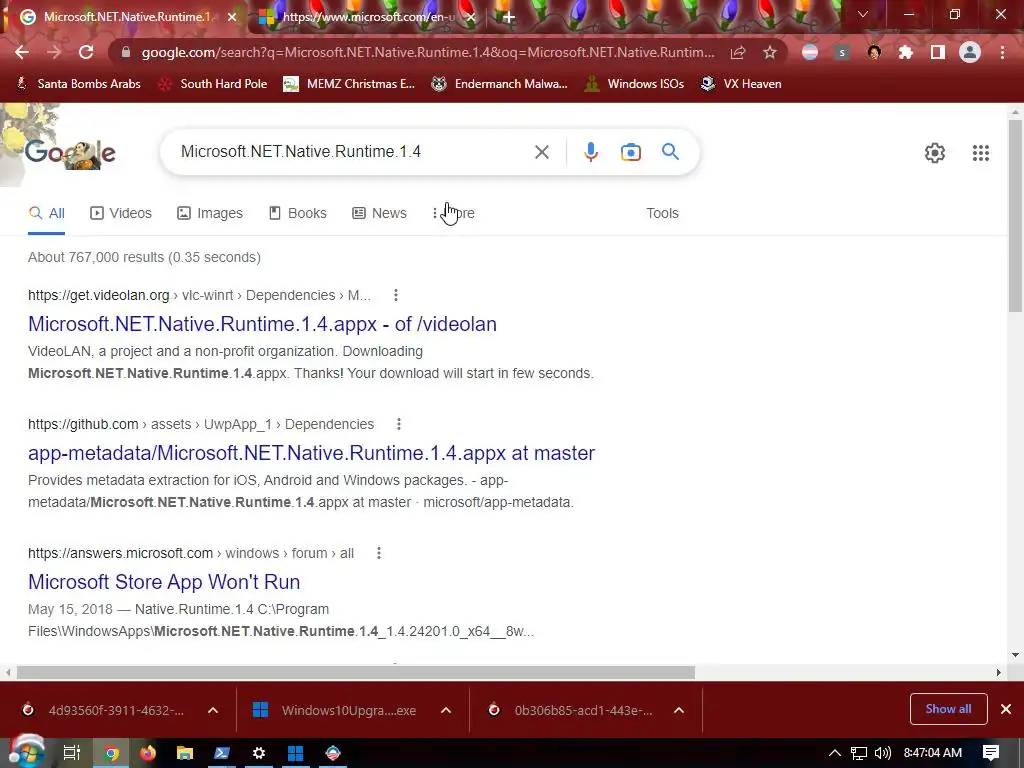
Task: Share this page using the share icon
Action: coord(738,52)
